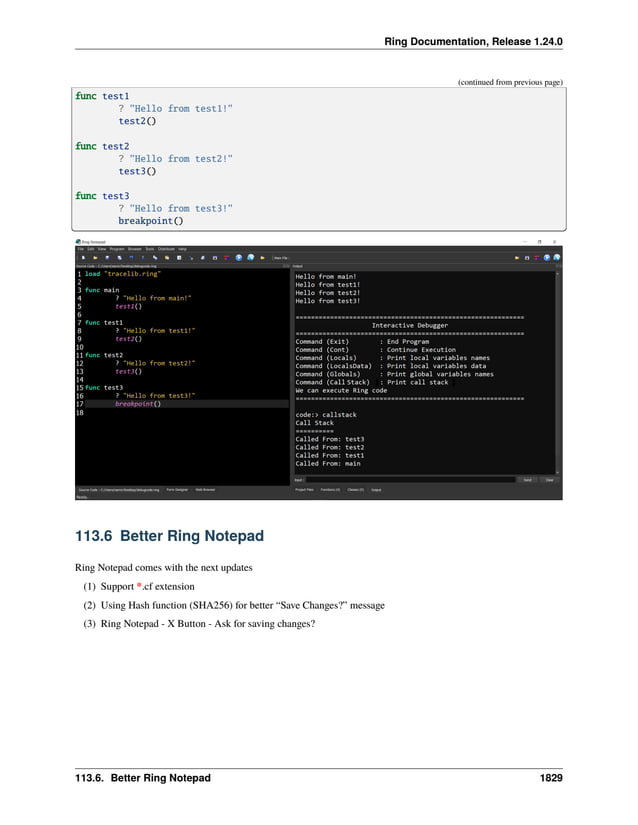Image resolution: width=638 pixels, height=825 pixels.
Task: Open the Browser menu
Action: tap(135, 249)
